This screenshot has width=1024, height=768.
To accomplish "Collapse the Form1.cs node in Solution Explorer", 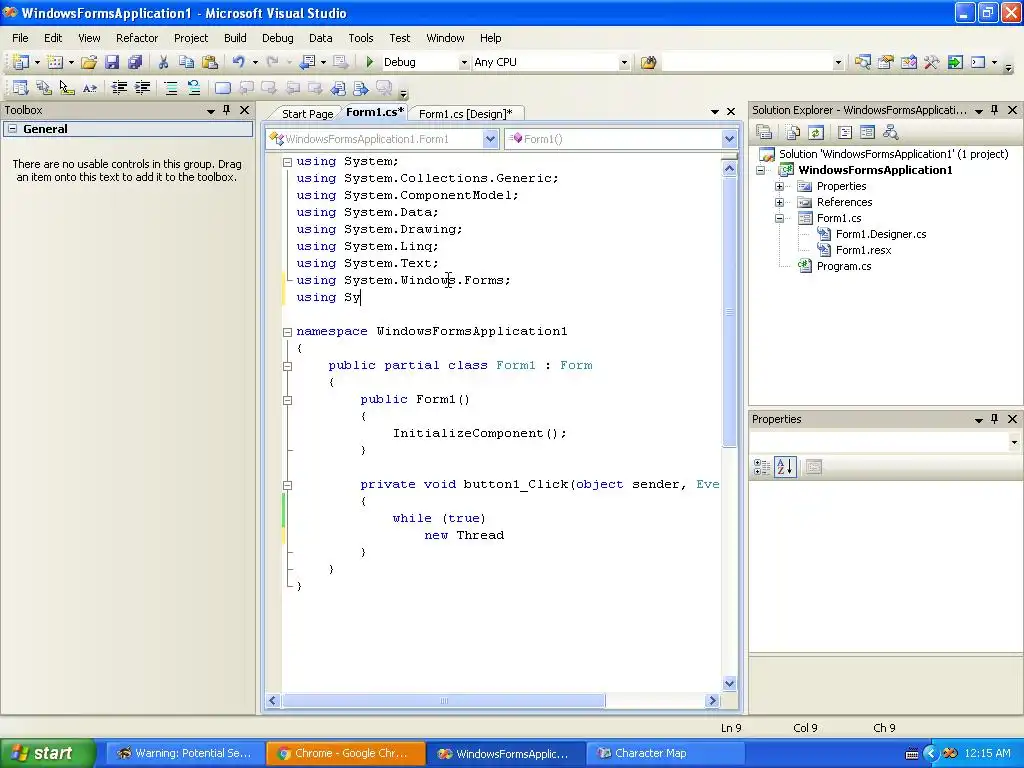I will tap(779, 218).
